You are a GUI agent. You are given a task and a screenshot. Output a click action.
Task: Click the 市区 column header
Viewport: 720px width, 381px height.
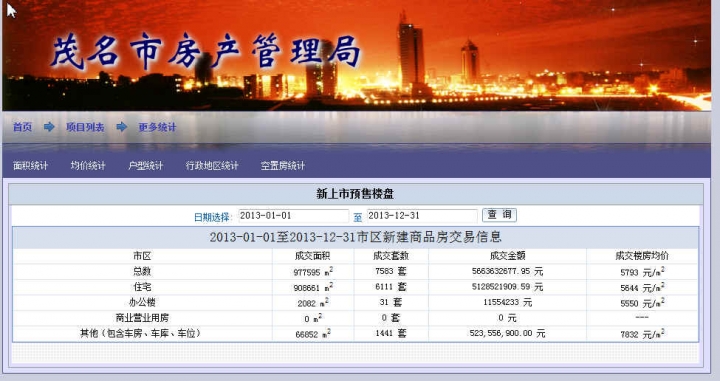point(142,256)
